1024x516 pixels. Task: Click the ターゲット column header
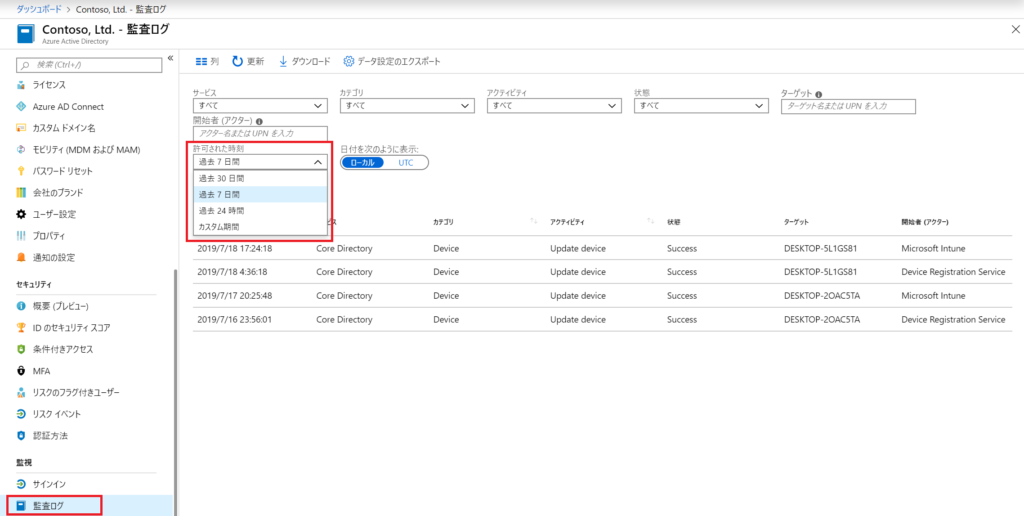pos(796,223)
